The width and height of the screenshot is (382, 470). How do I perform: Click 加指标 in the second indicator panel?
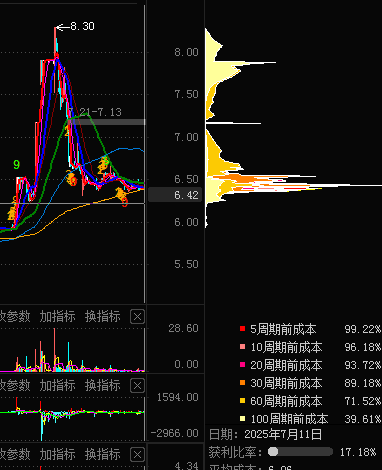(58, 386)
